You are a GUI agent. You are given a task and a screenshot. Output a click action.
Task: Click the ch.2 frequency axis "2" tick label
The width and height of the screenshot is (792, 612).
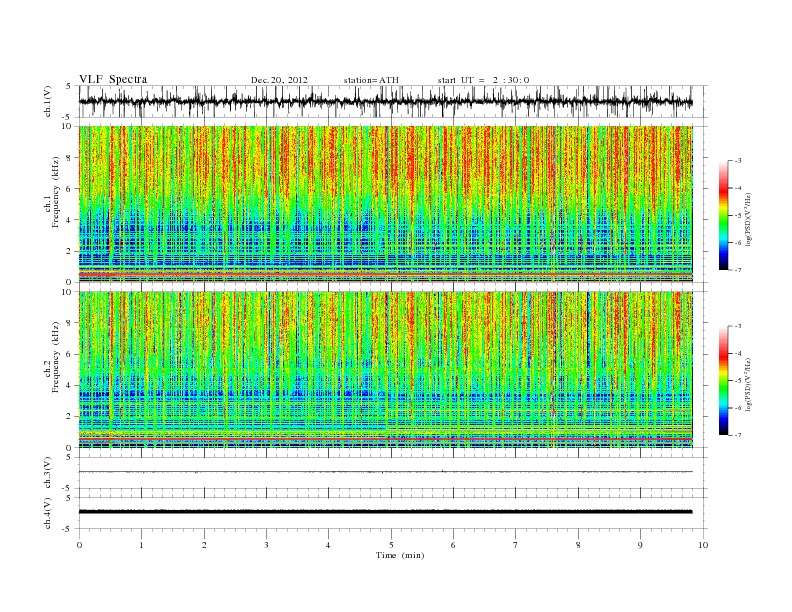[70, 417]
